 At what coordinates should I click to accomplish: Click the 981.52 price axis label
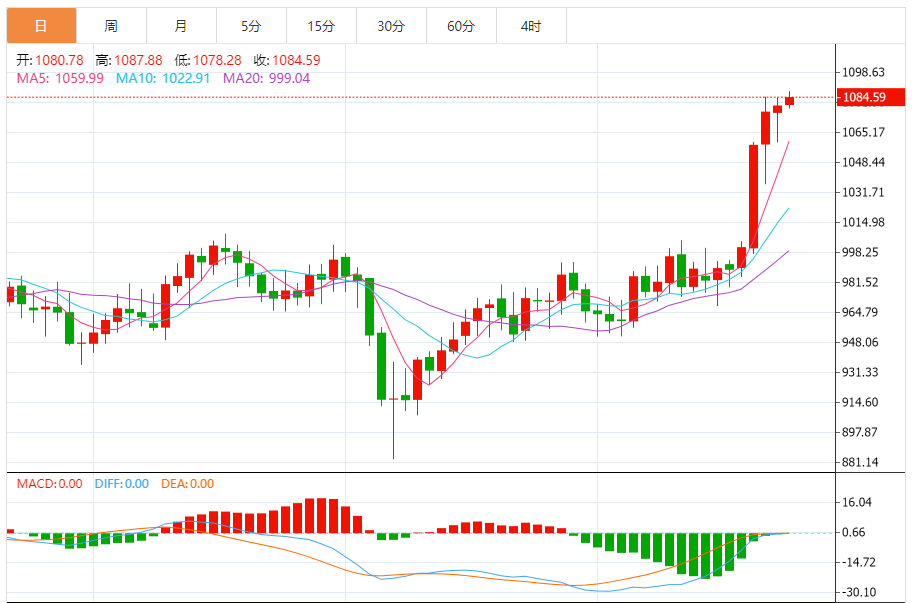coord(860,282)
